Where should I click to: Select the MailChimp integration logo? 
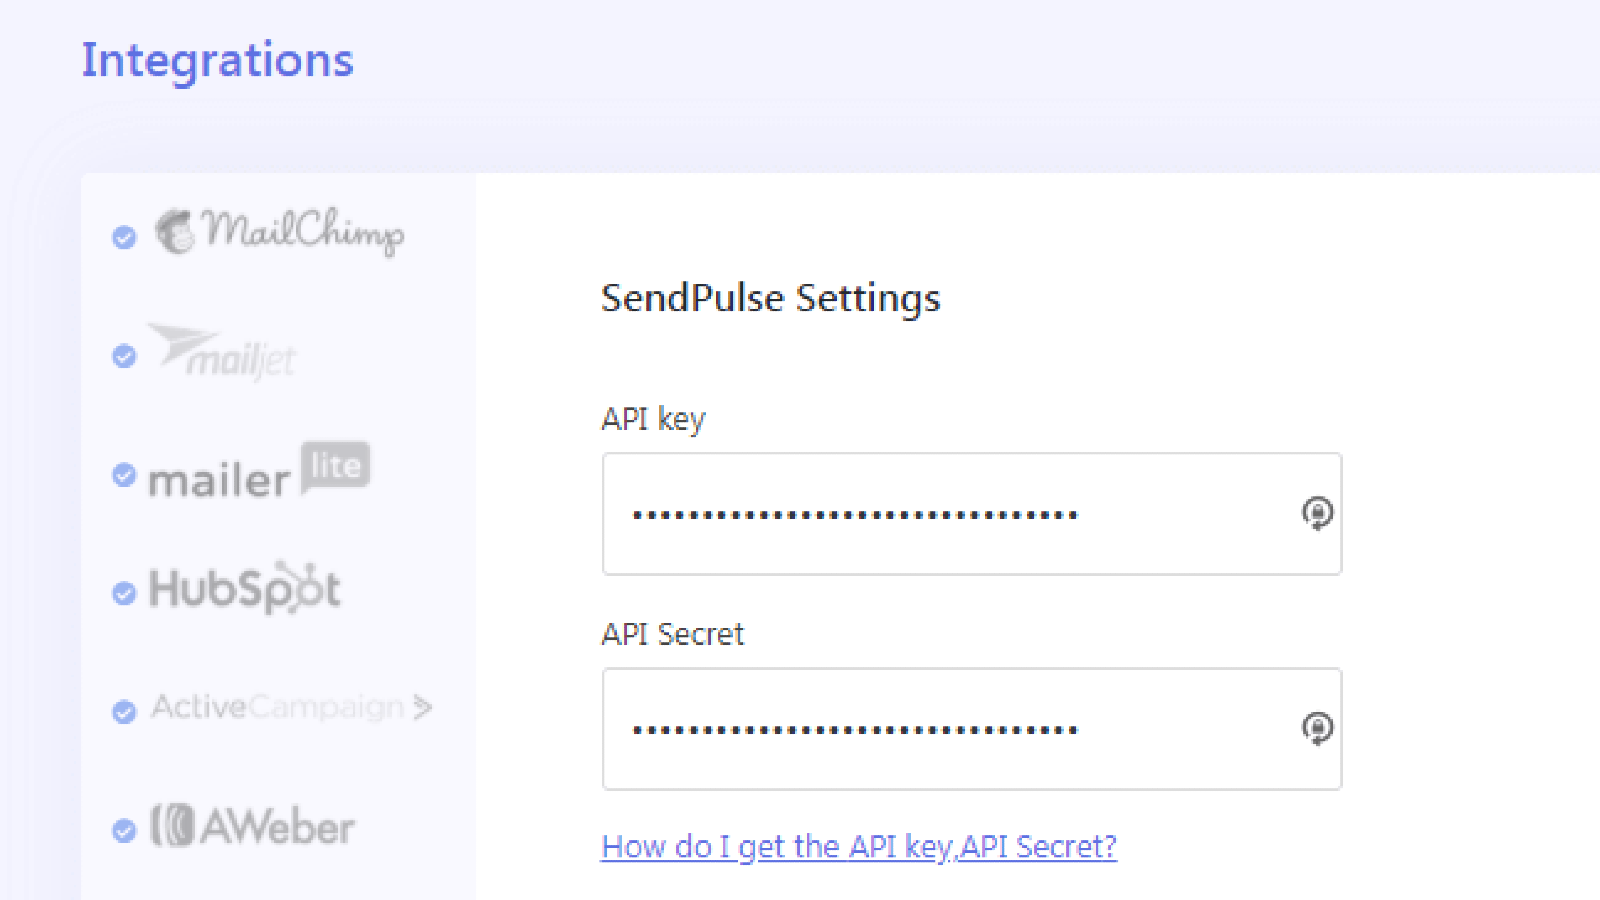280,232
